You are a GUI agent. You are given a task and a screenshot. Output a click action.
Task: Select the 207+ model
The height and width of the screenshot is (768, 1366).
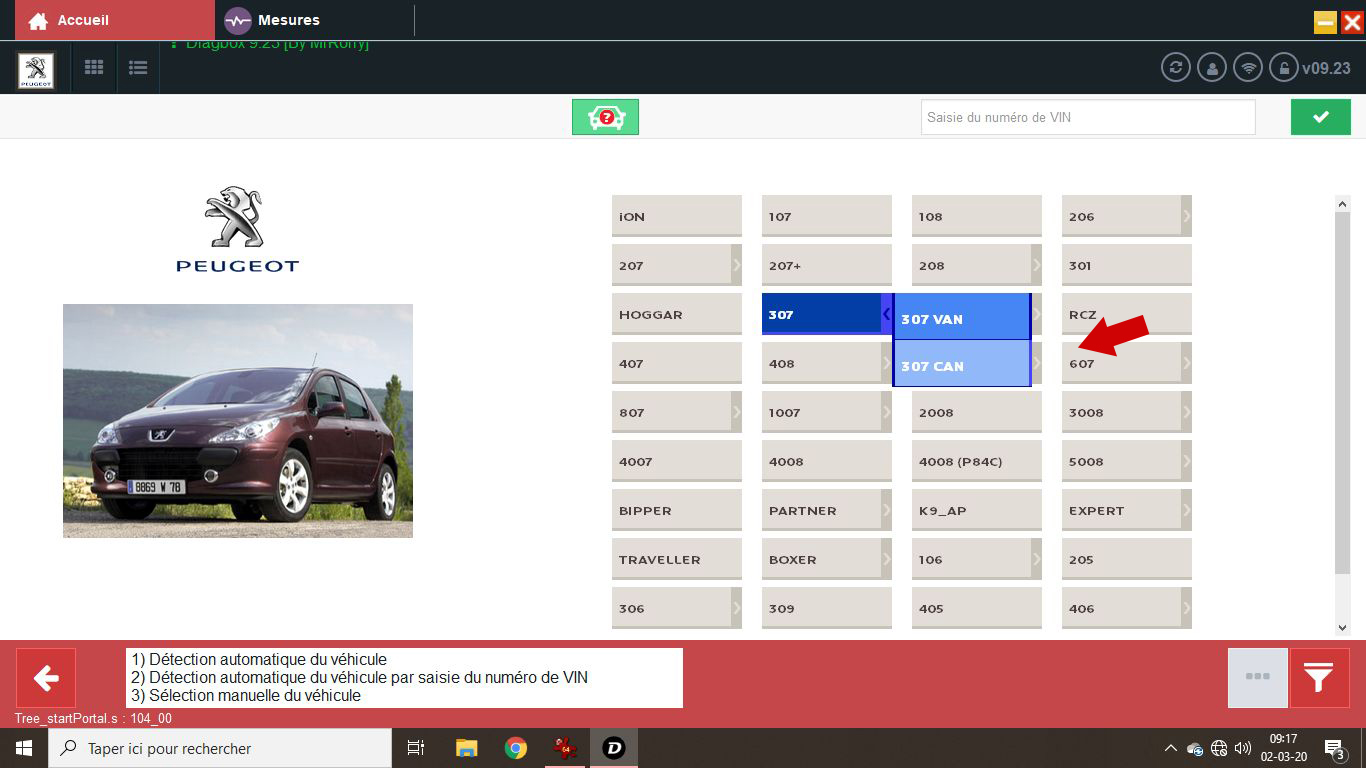point(827,265)
